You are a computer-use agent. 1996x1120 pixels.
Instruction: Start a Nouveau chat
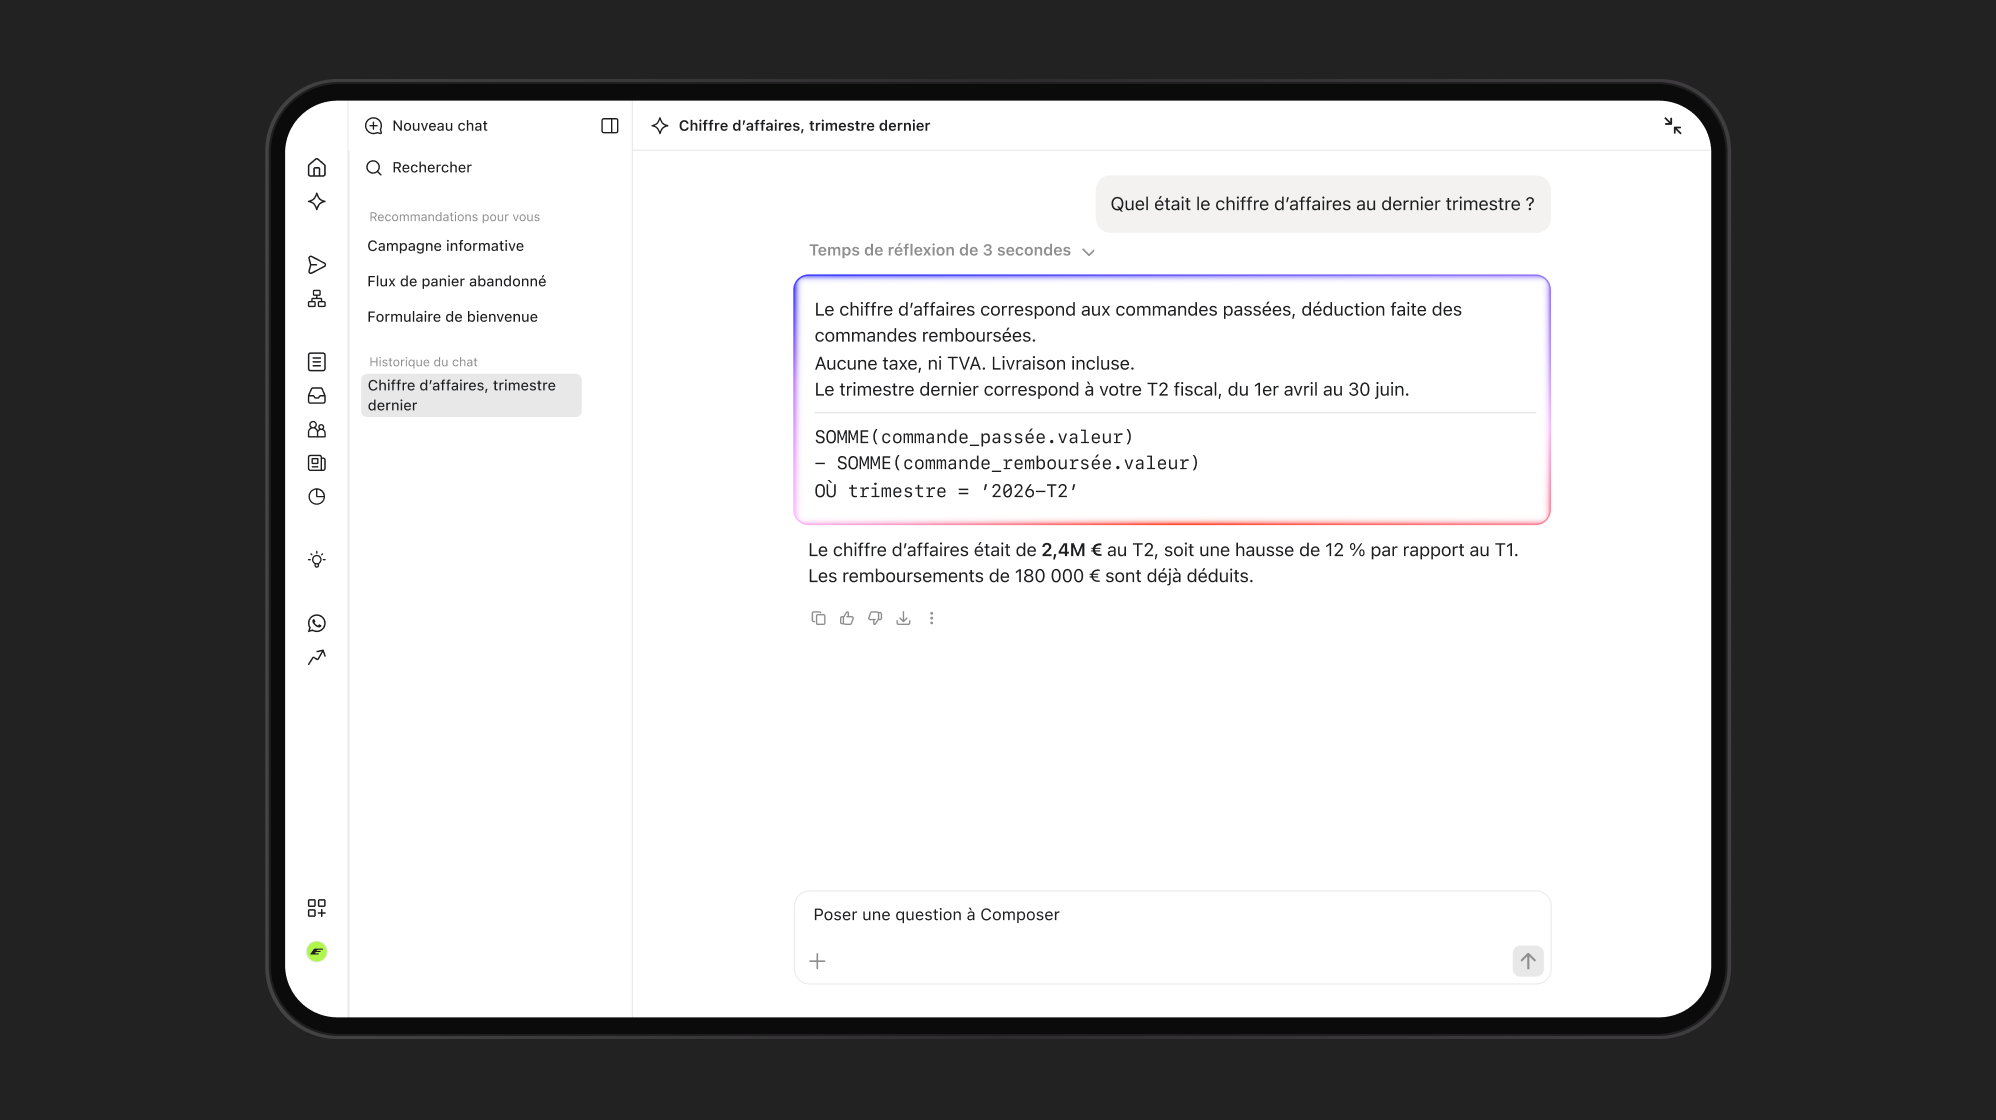426,126
